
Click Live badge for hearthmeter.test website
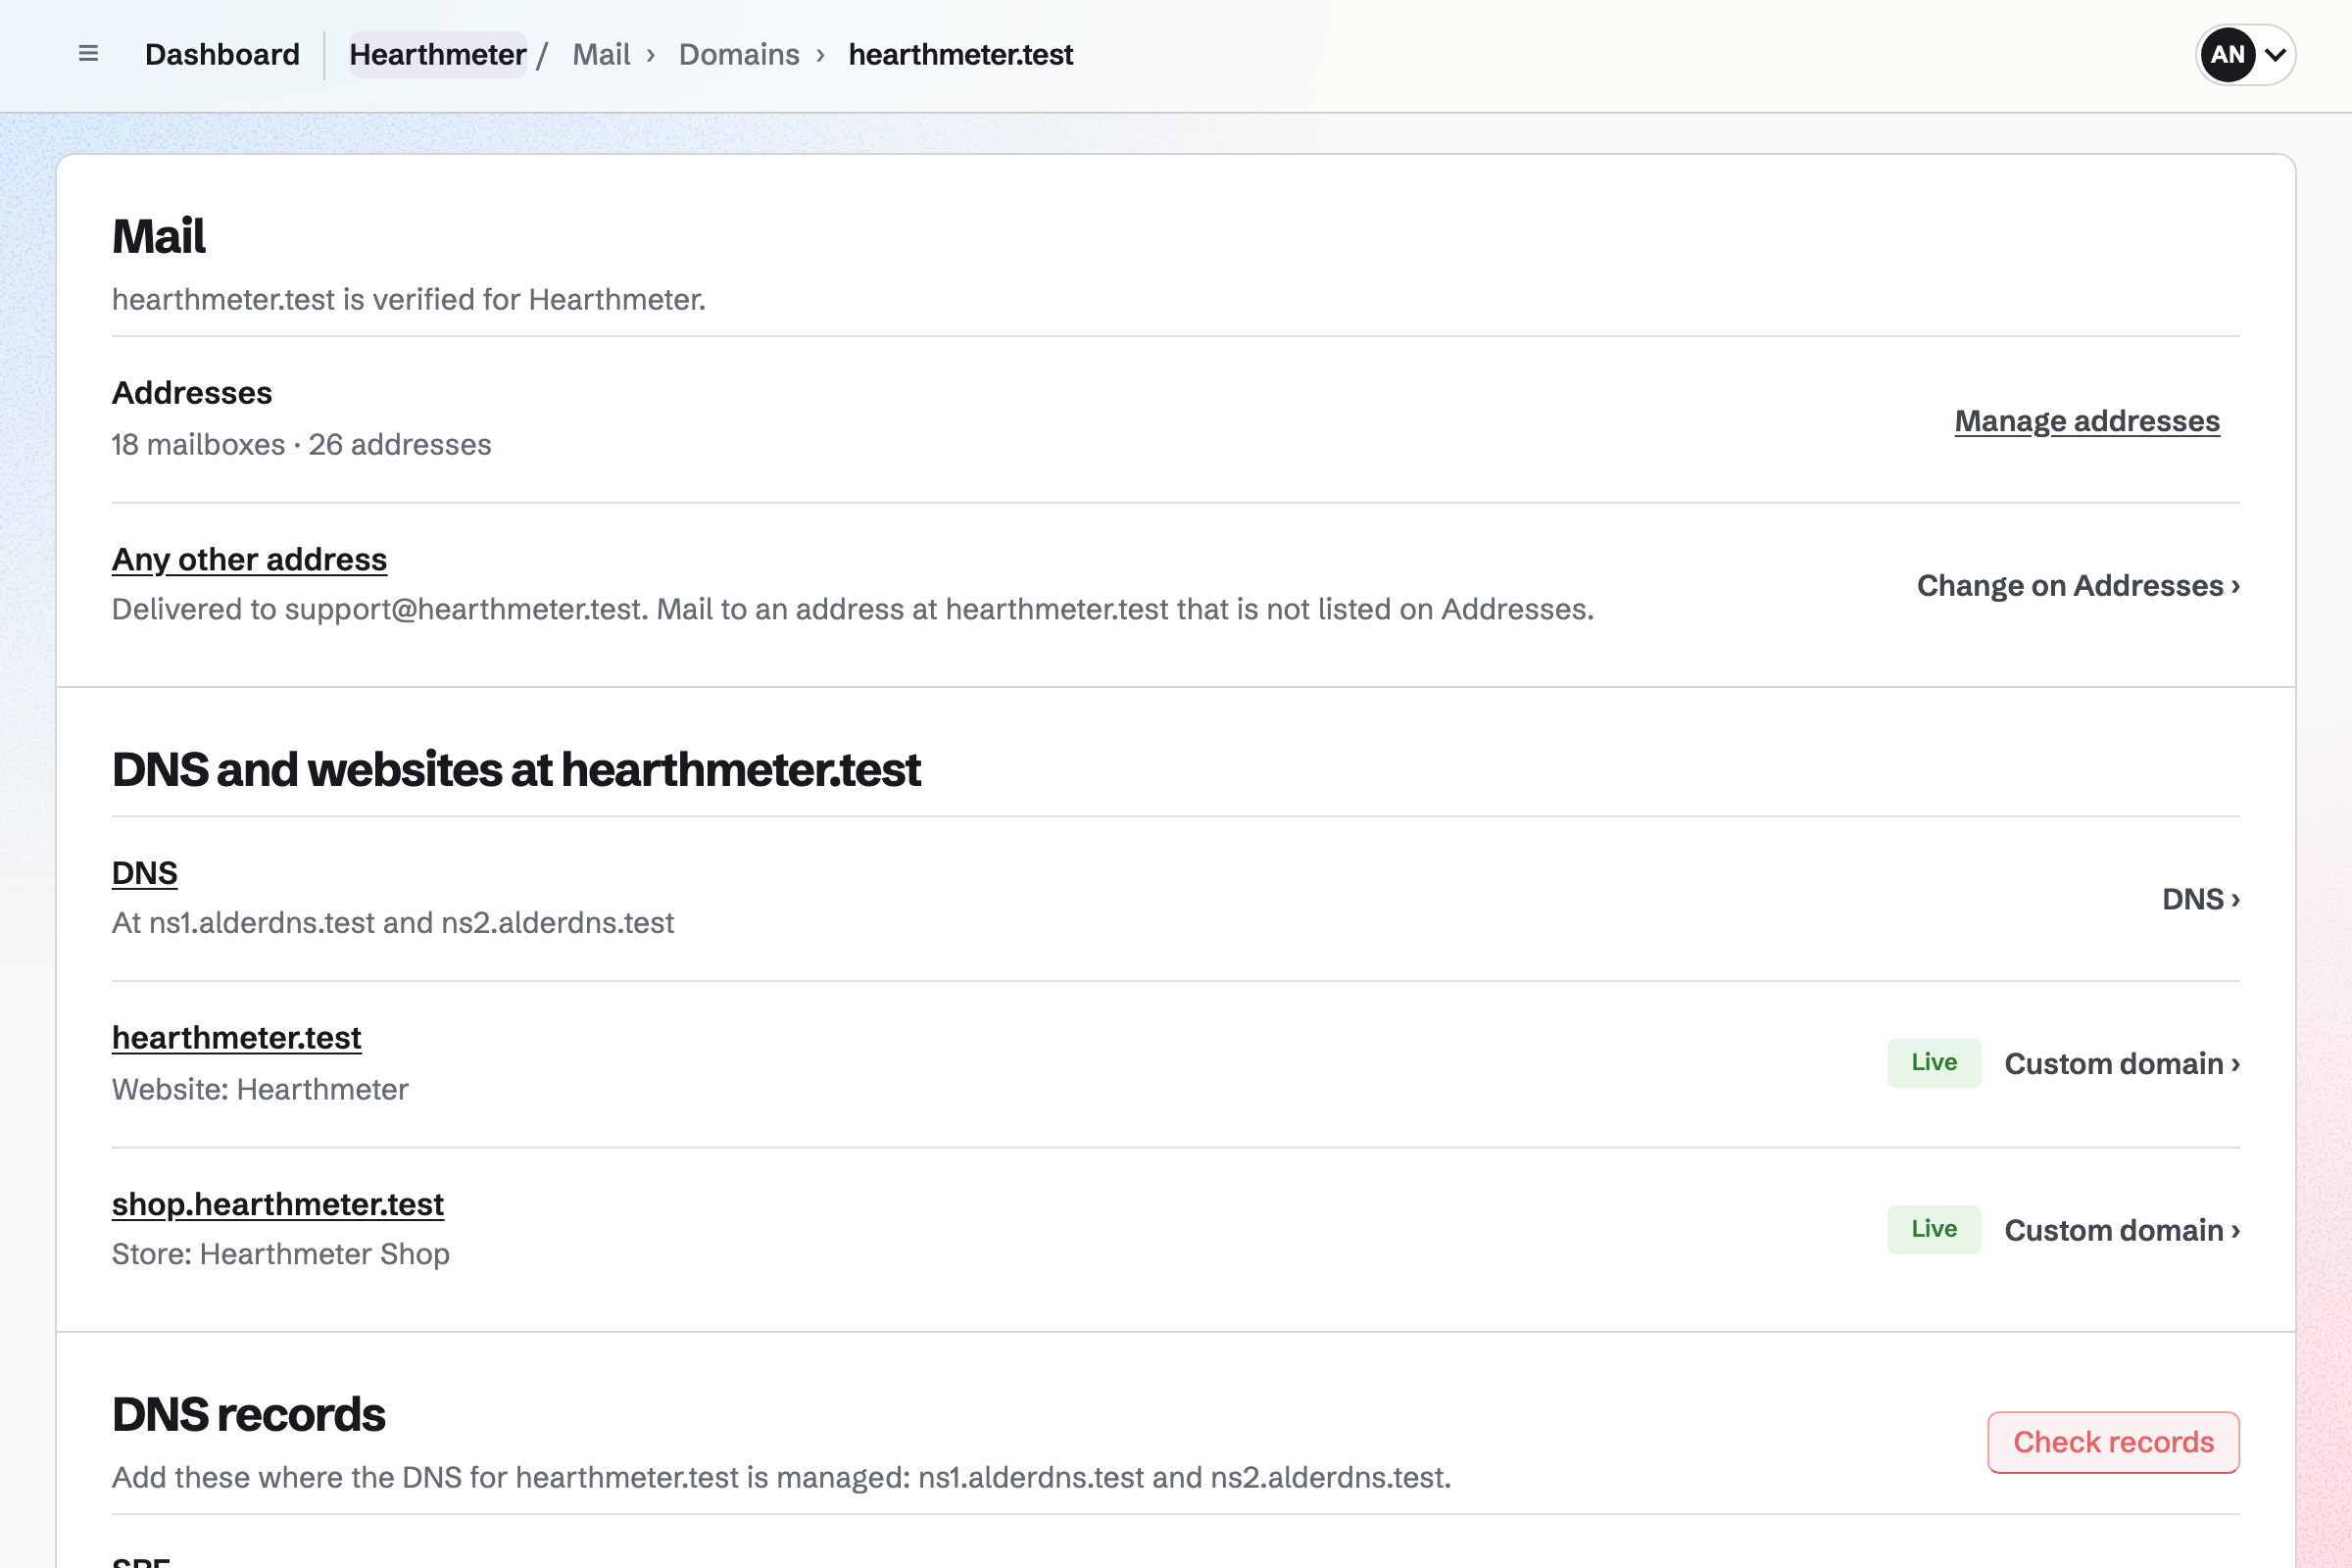1934,1063
